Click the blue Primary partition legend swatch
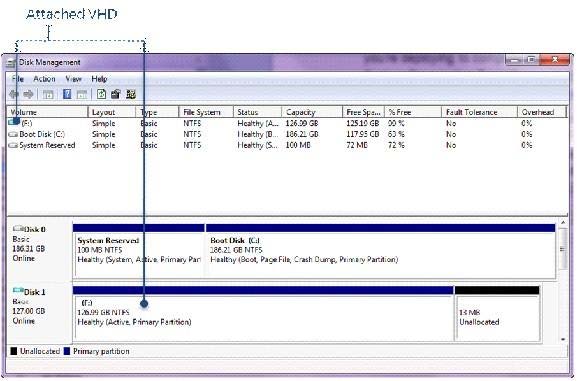The image size is (577, 381). click(x=67, y=351)
